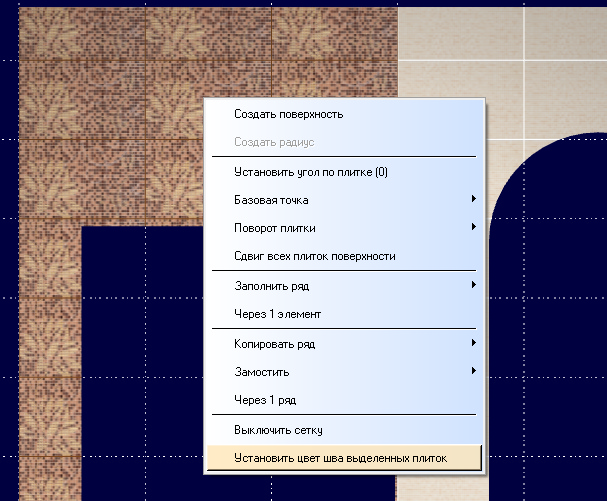
Task: Click Сдвиг всех плиток поверхности
Action: click(x=314, y=256)
